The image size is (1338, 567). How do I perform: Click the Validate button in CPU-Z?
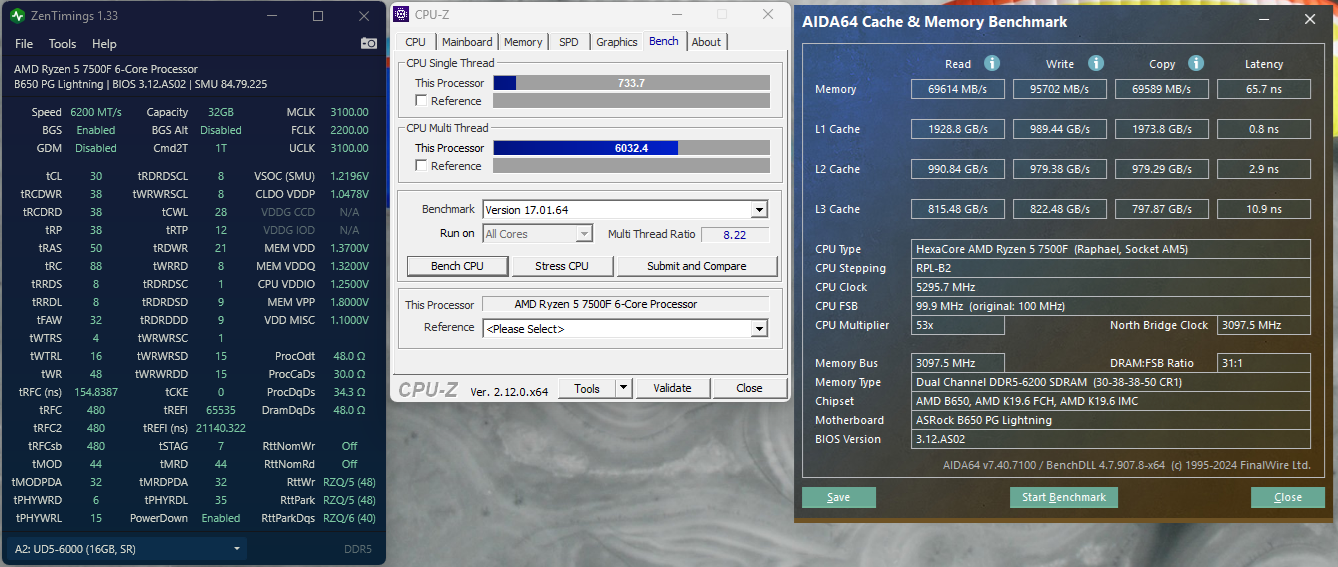tap(672, 388)
